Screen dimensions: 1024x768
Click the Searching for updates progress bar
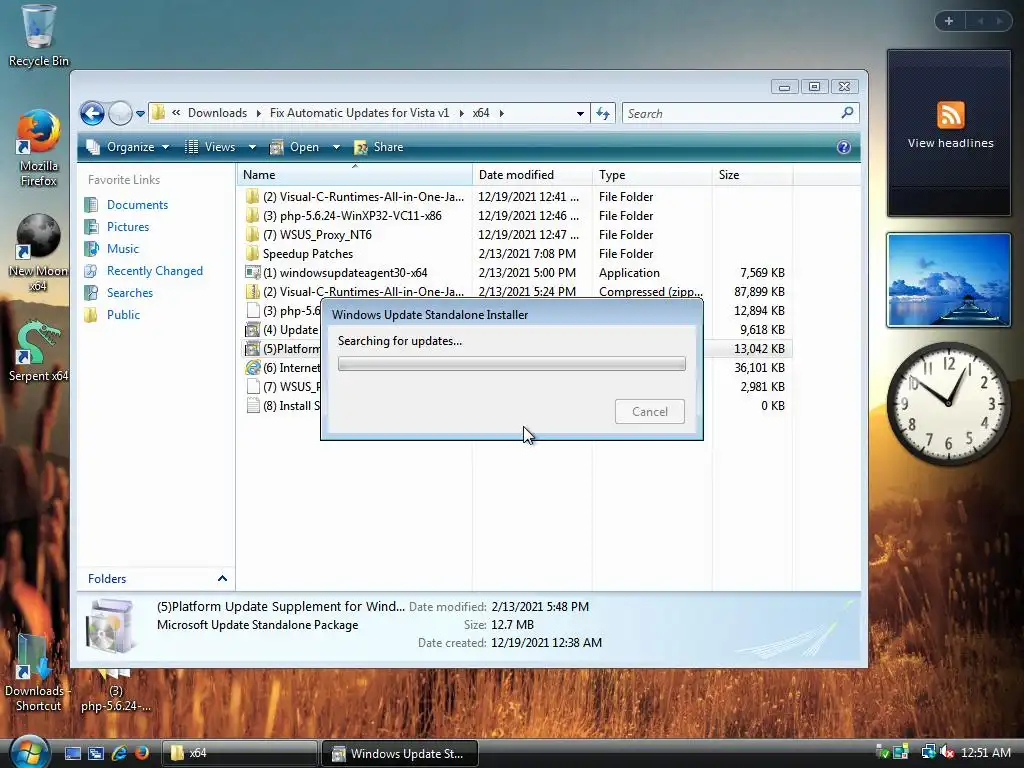click(x=511, y=364)
